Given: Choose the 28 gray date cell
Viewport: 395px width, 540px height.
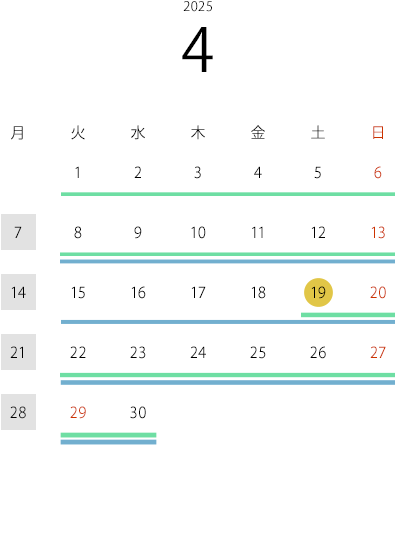Looking at the screenshot, I should (x=18, y=412).
